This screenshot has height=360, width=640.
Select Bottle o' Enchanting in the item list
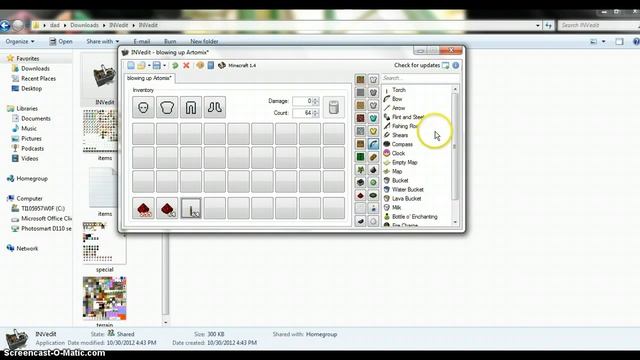414,217
